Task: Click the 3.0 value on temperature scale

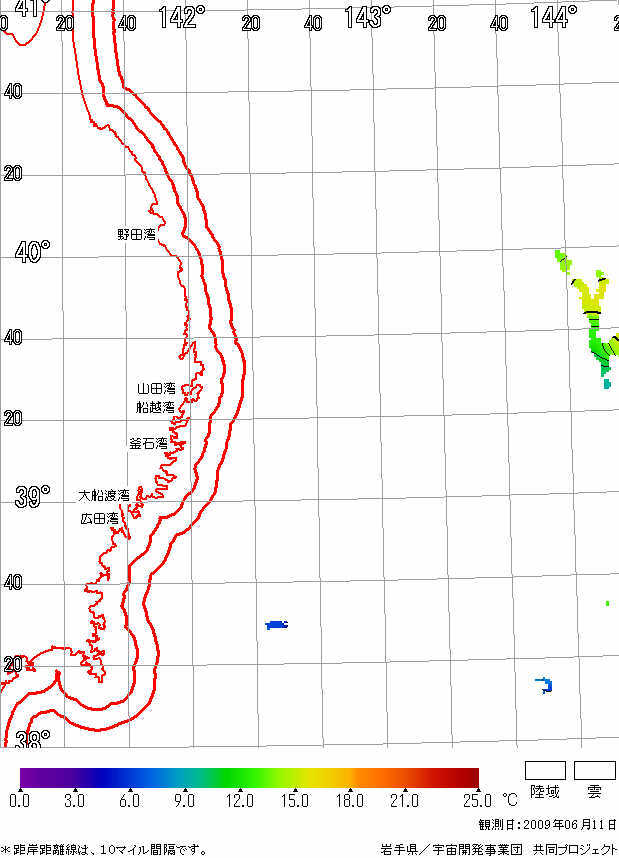Action: click(74, 801)
